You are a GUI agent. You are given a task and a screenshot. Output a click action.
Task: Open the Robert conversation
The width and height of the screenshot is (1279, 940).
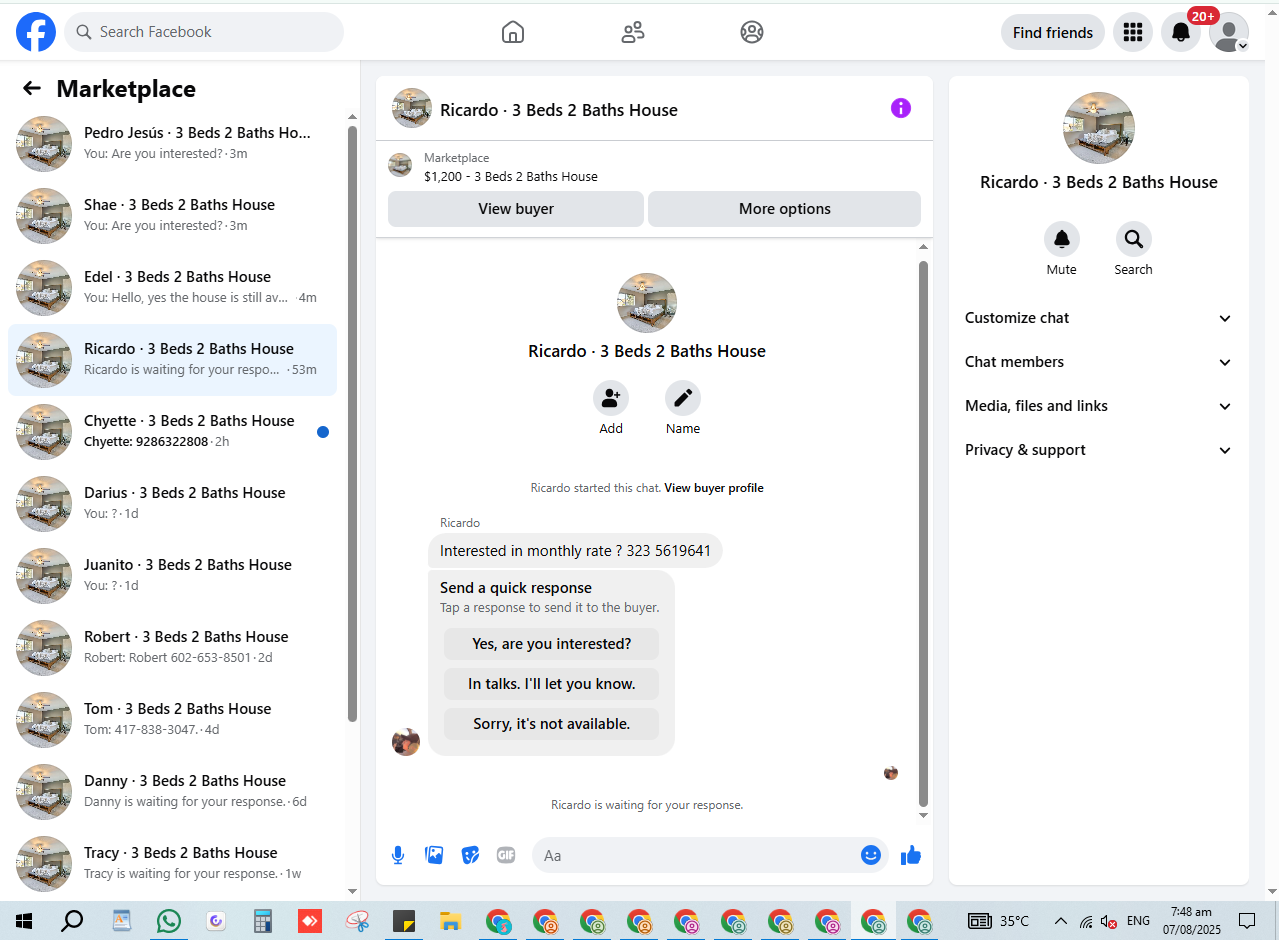tap(172, 648)
